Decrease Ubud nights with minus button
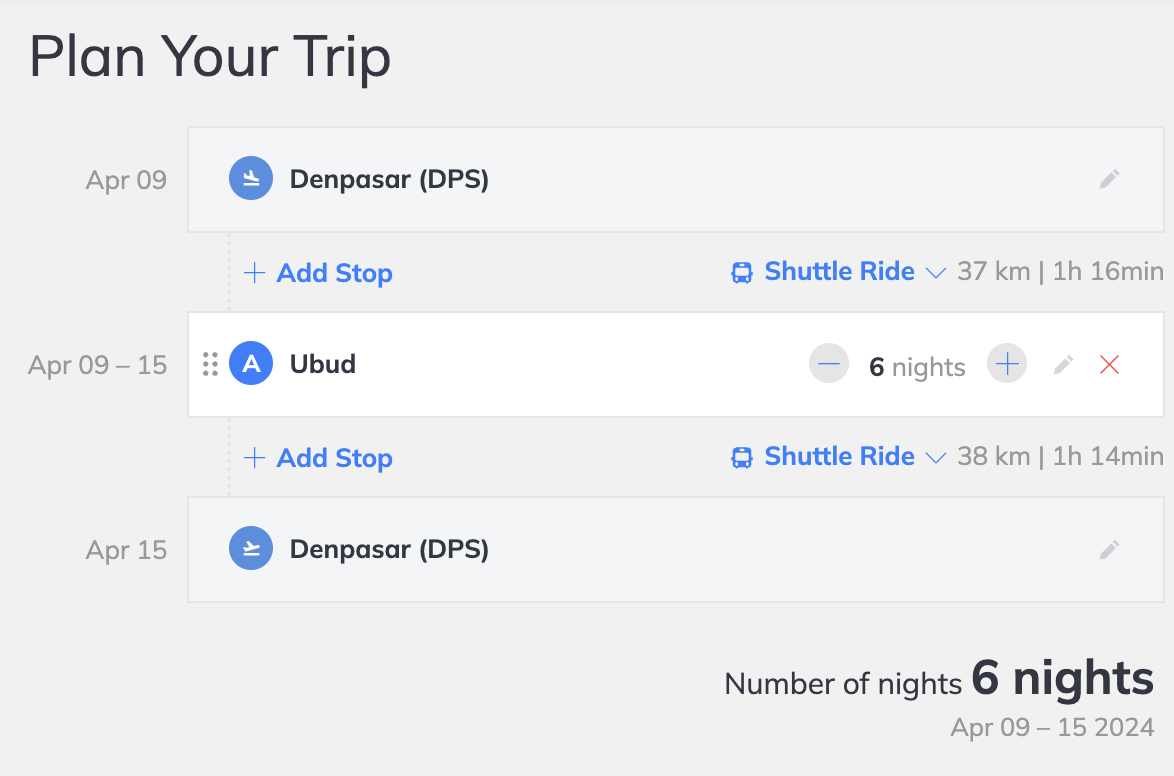The height and width of the screenshot is (776, 1174). click(x=829, y=364)
